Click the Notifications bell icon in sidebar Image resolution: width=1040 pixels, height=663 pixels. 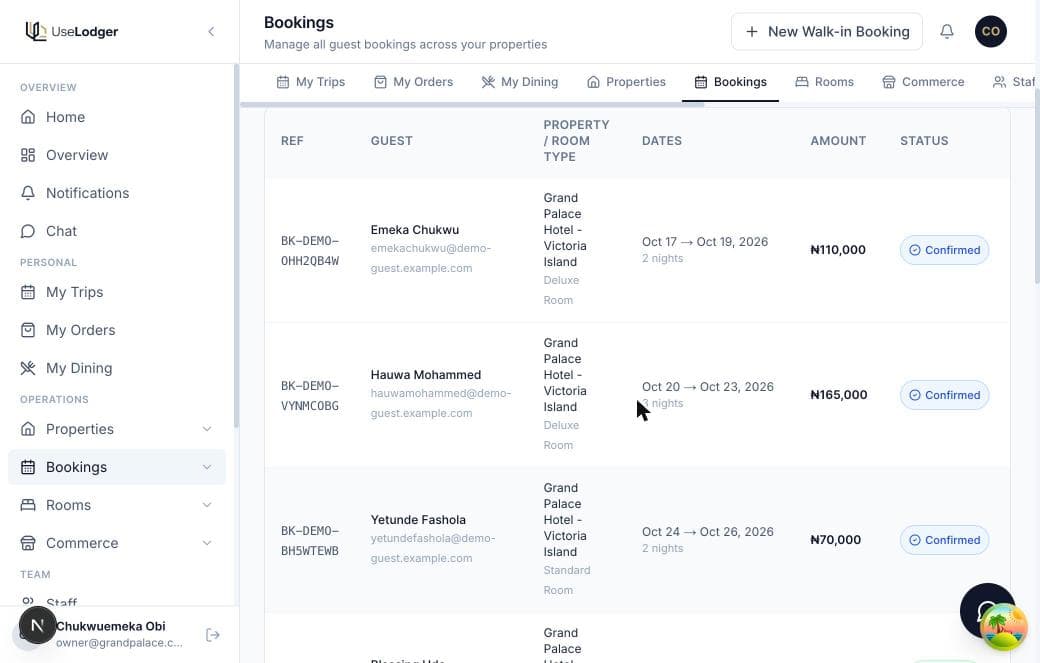(x=28, y=193)
